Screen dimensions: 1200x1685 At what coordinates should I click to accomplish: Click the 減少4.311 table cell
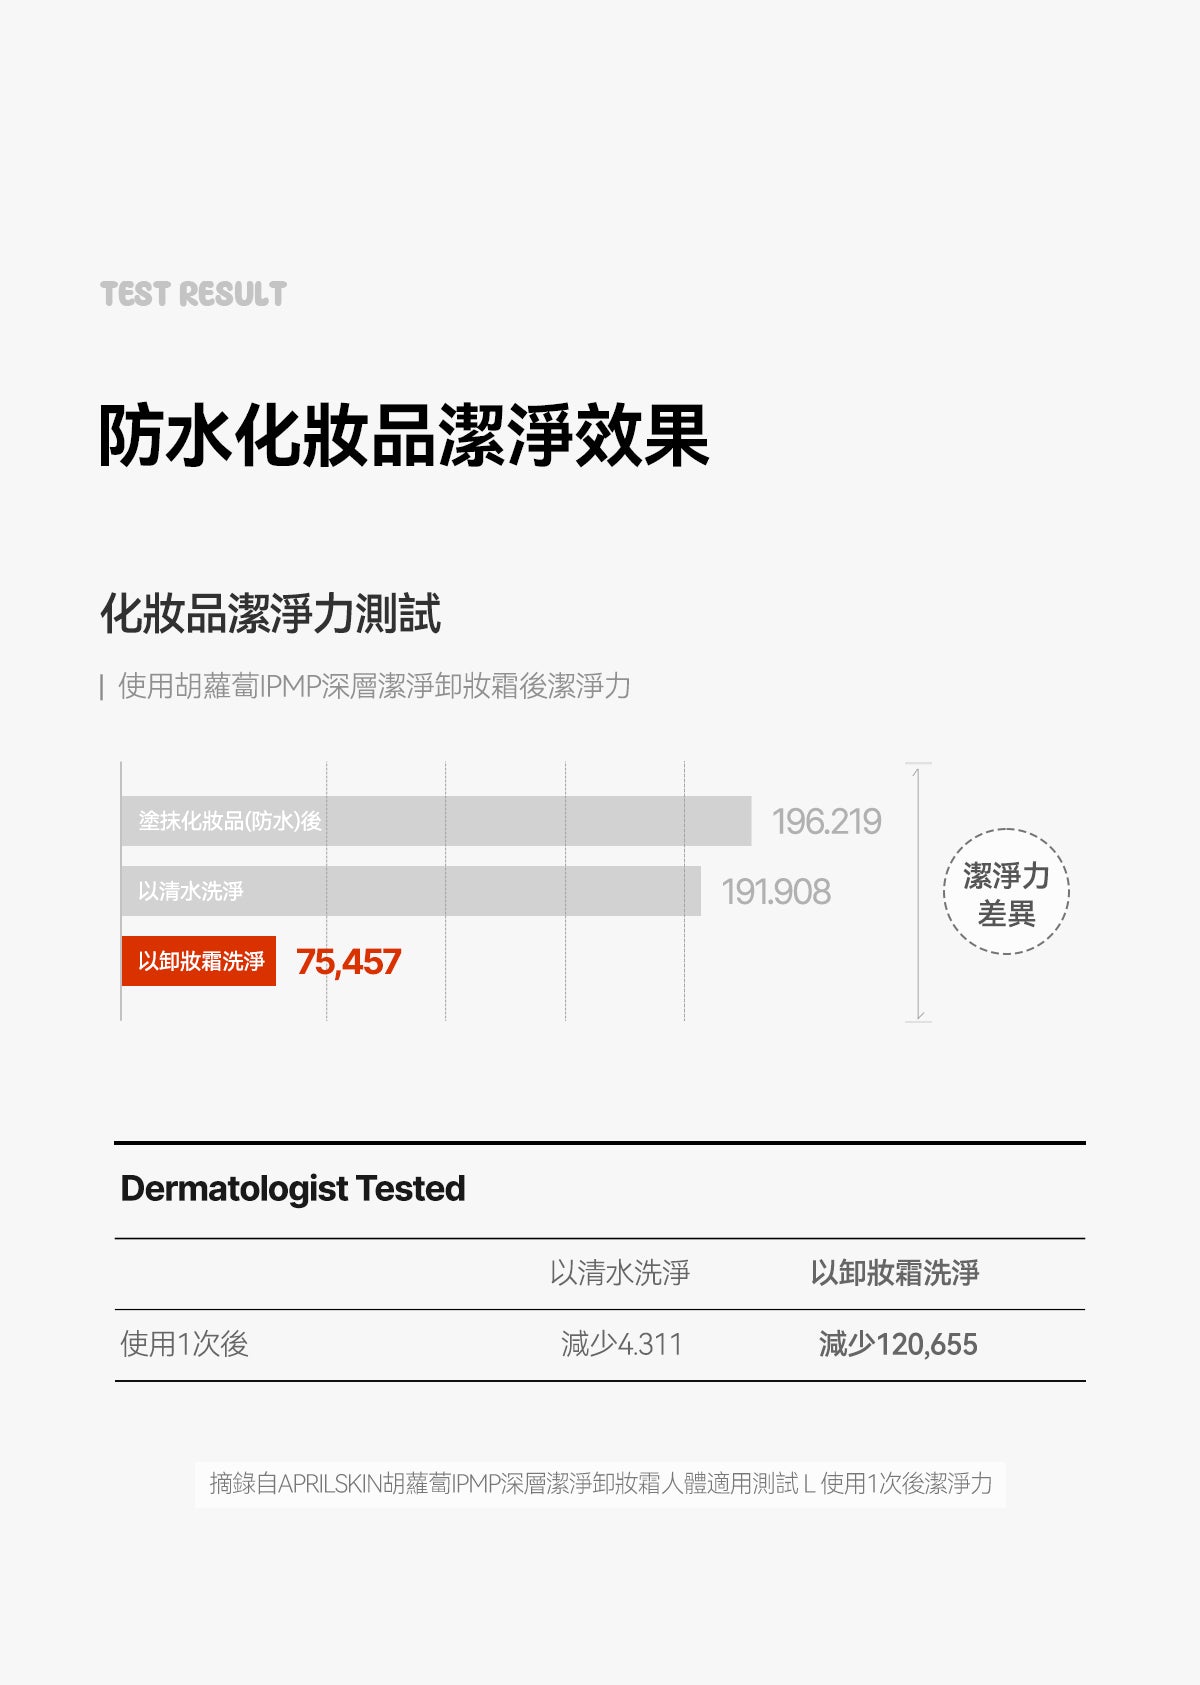[x=621, y=1344]
